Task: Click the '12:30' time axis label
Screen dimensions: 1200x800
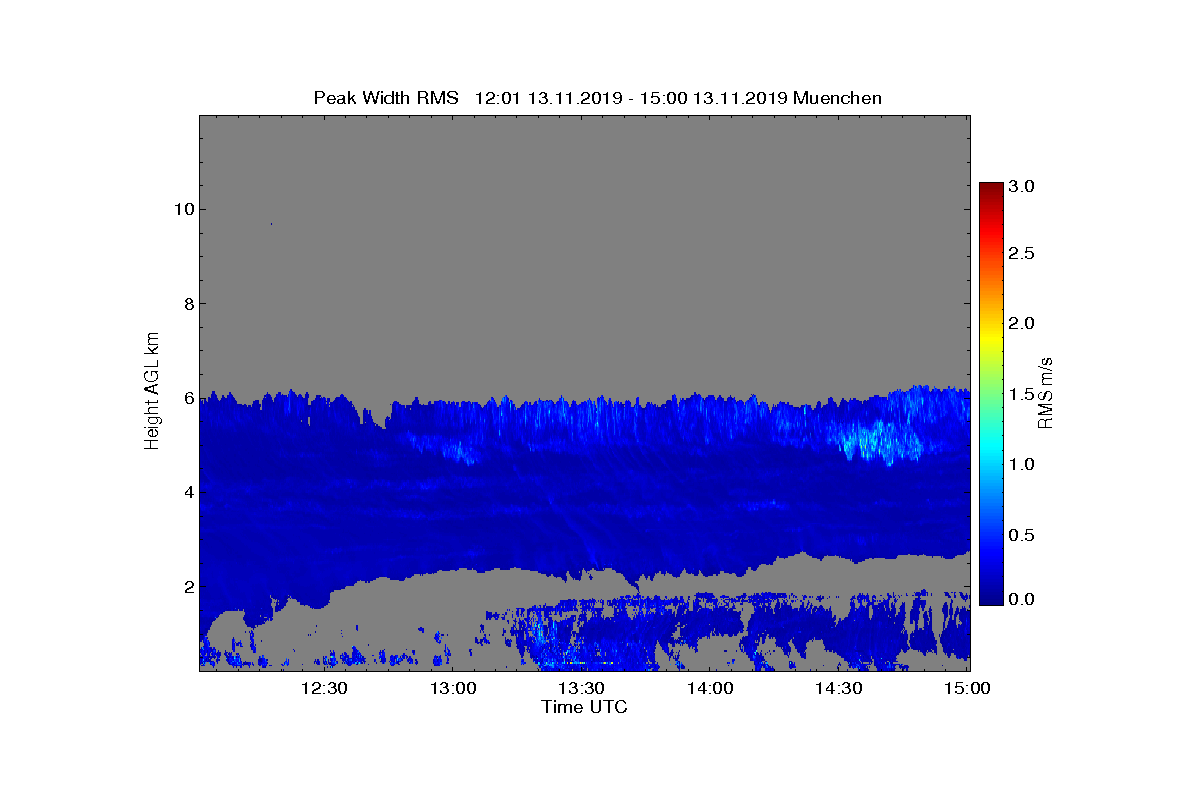Action: 324,689
